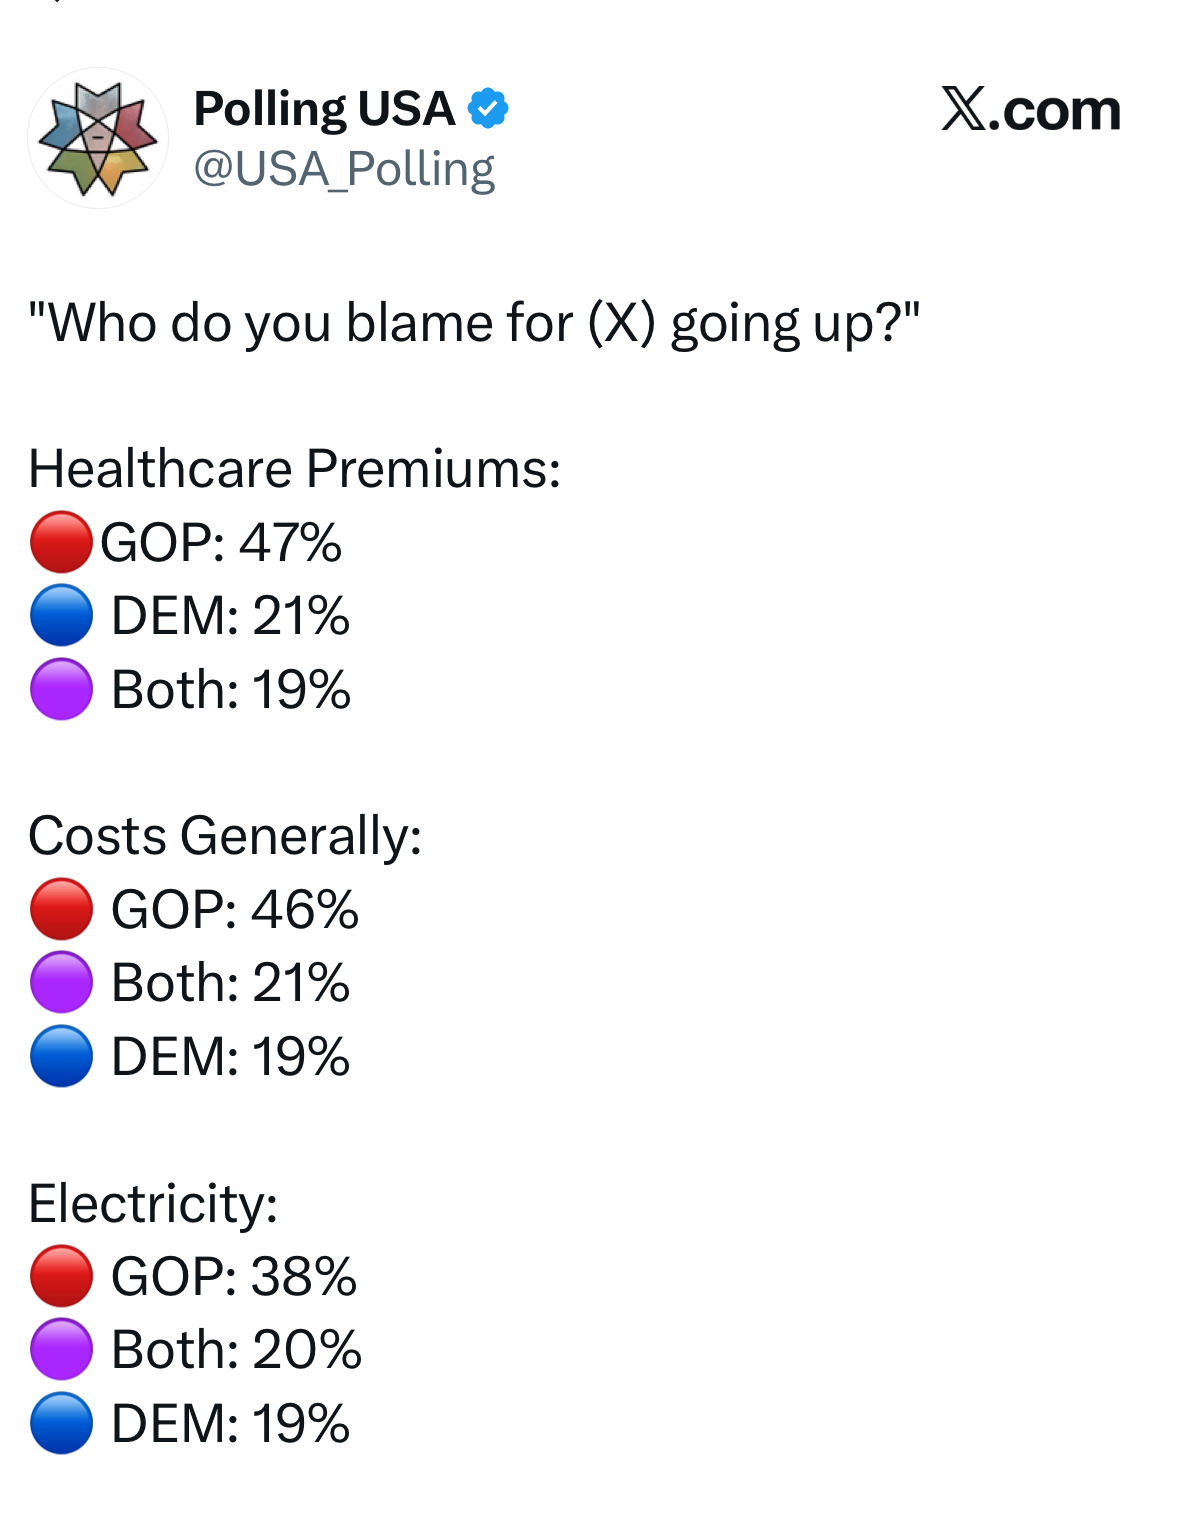Click the blue verified checkmark badge
The image size is (1179, 1528).
coord(488,108)
